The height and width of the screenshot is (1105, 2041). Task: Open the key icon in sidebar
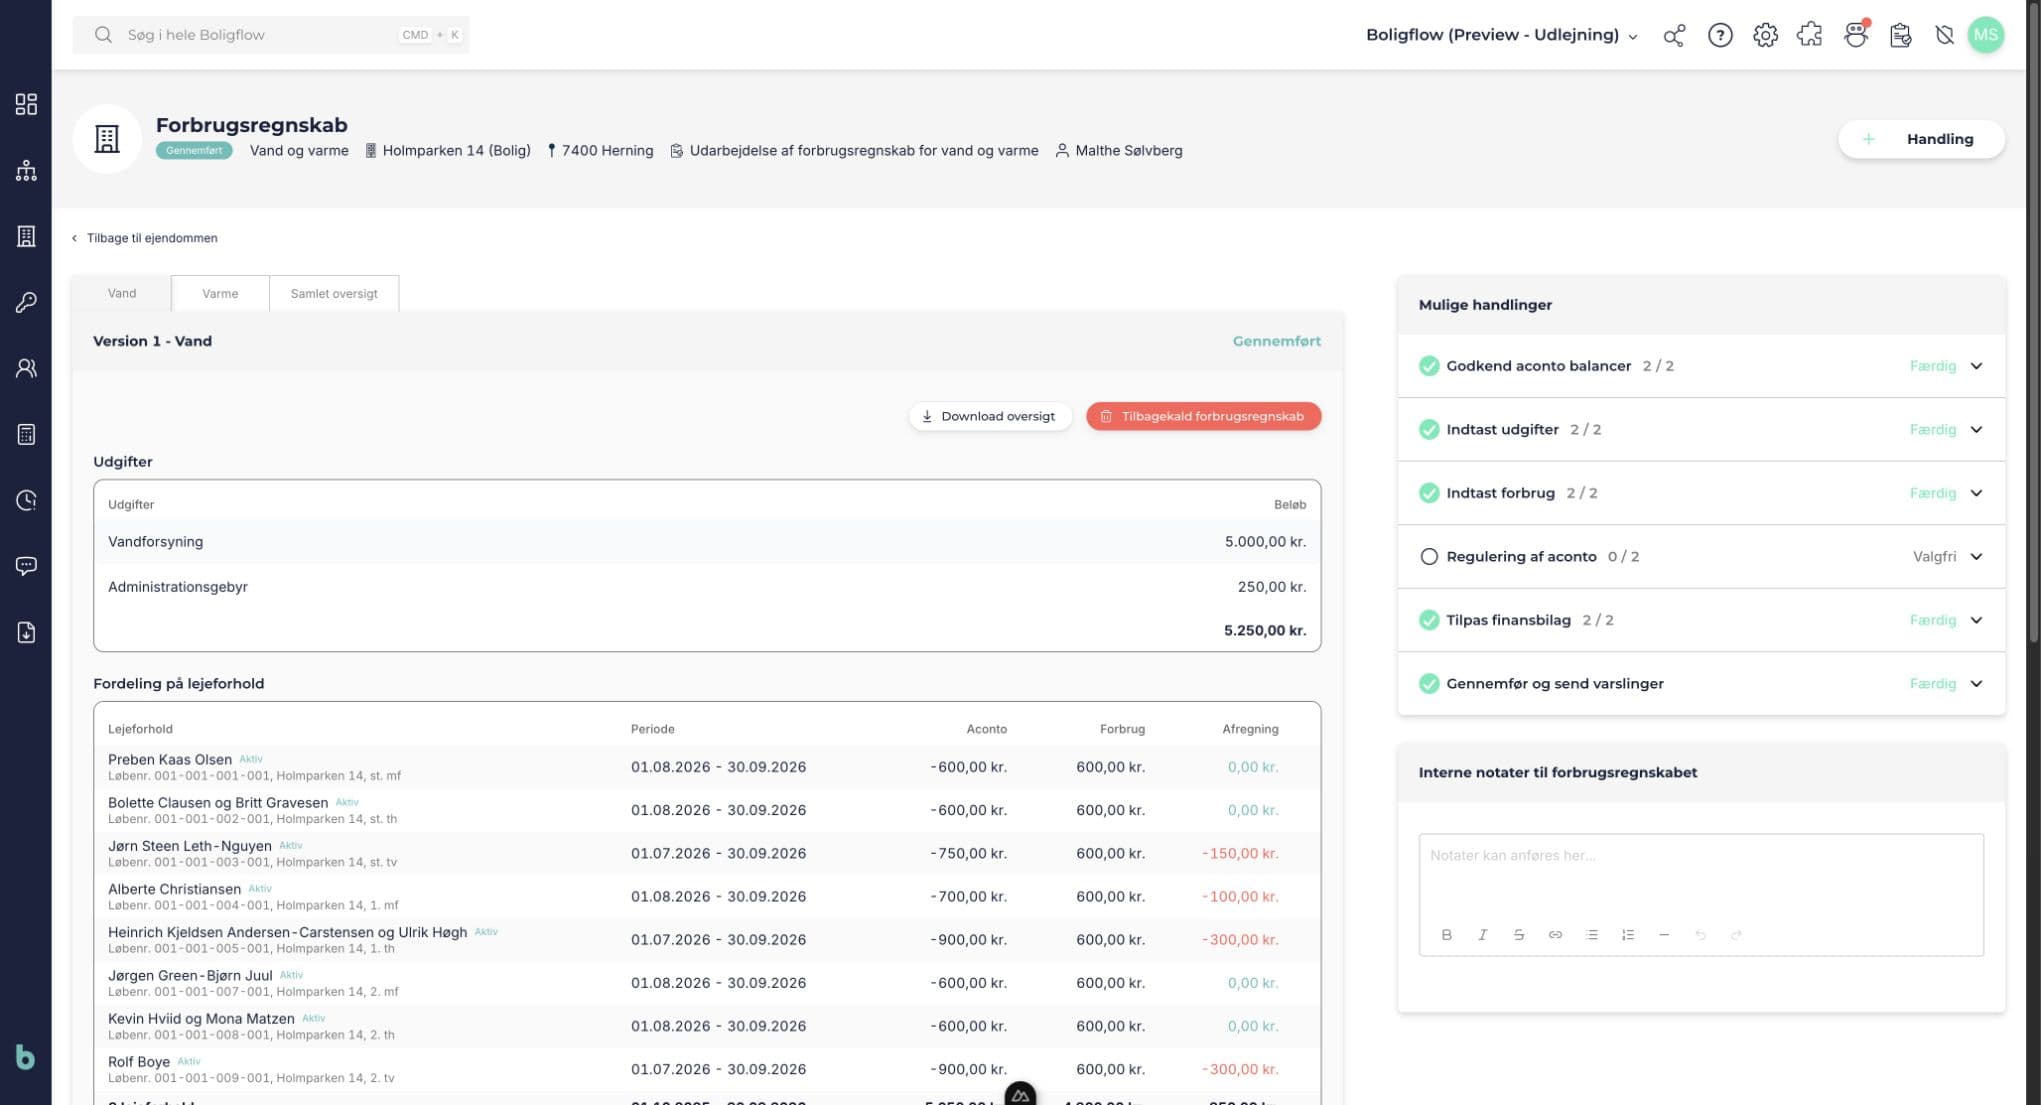coord(26,302)
